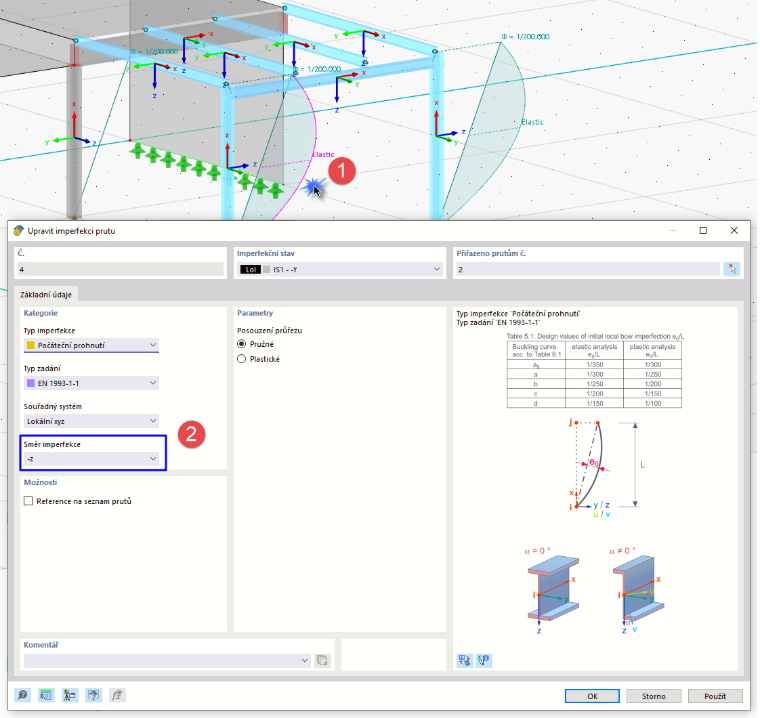Open the formula fx script icon

coord(117,695)
